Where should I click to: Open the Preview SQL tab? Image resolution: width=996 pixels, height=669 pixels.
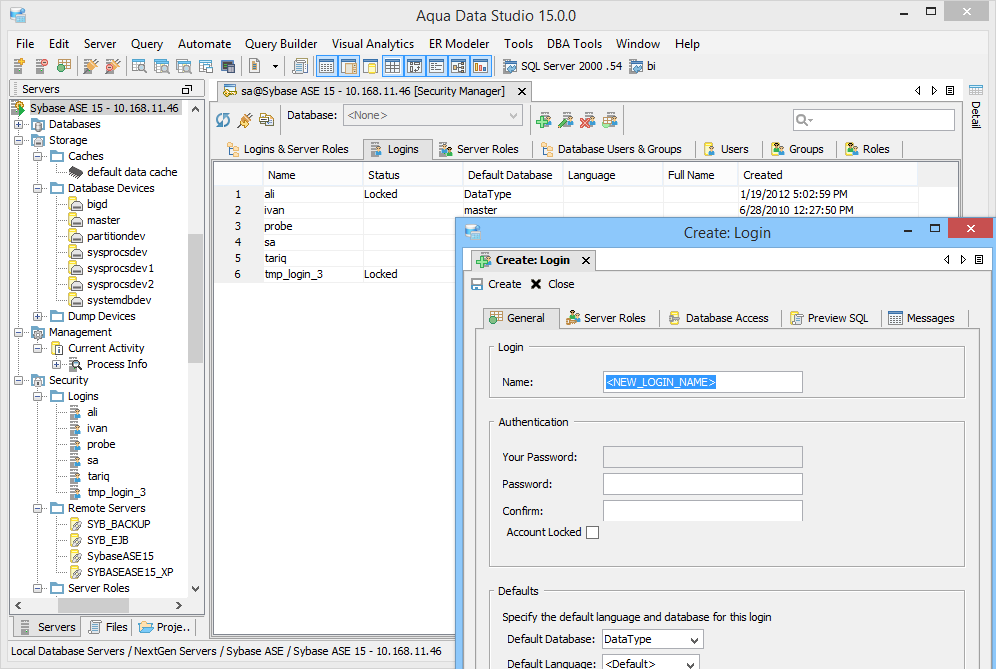click(x=829, y=318)
